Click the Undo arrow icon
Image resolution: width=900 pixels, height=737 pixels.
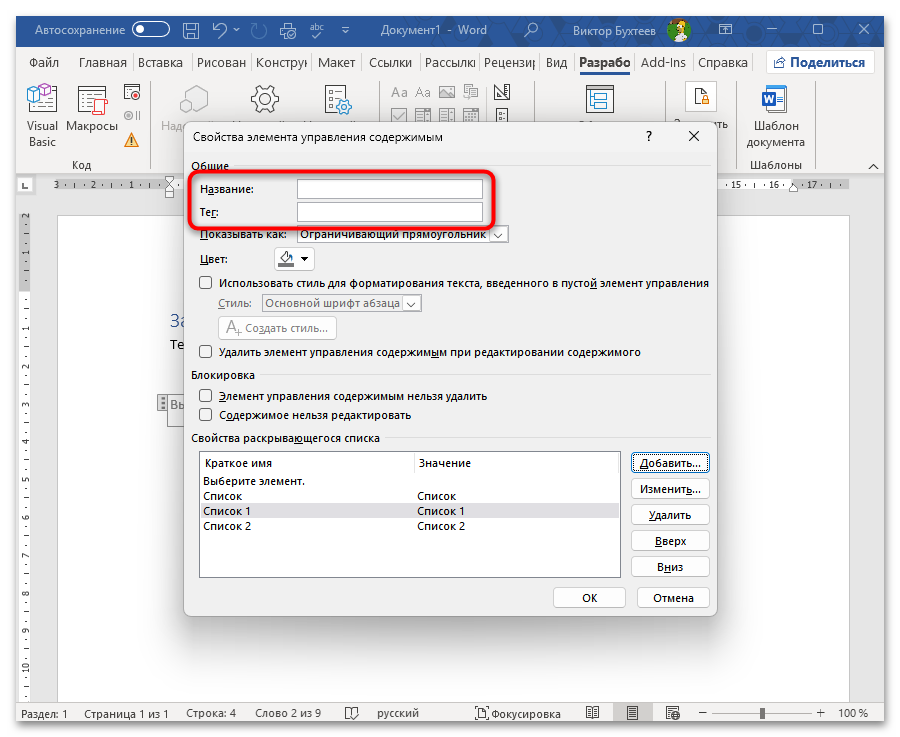point(221,30)
